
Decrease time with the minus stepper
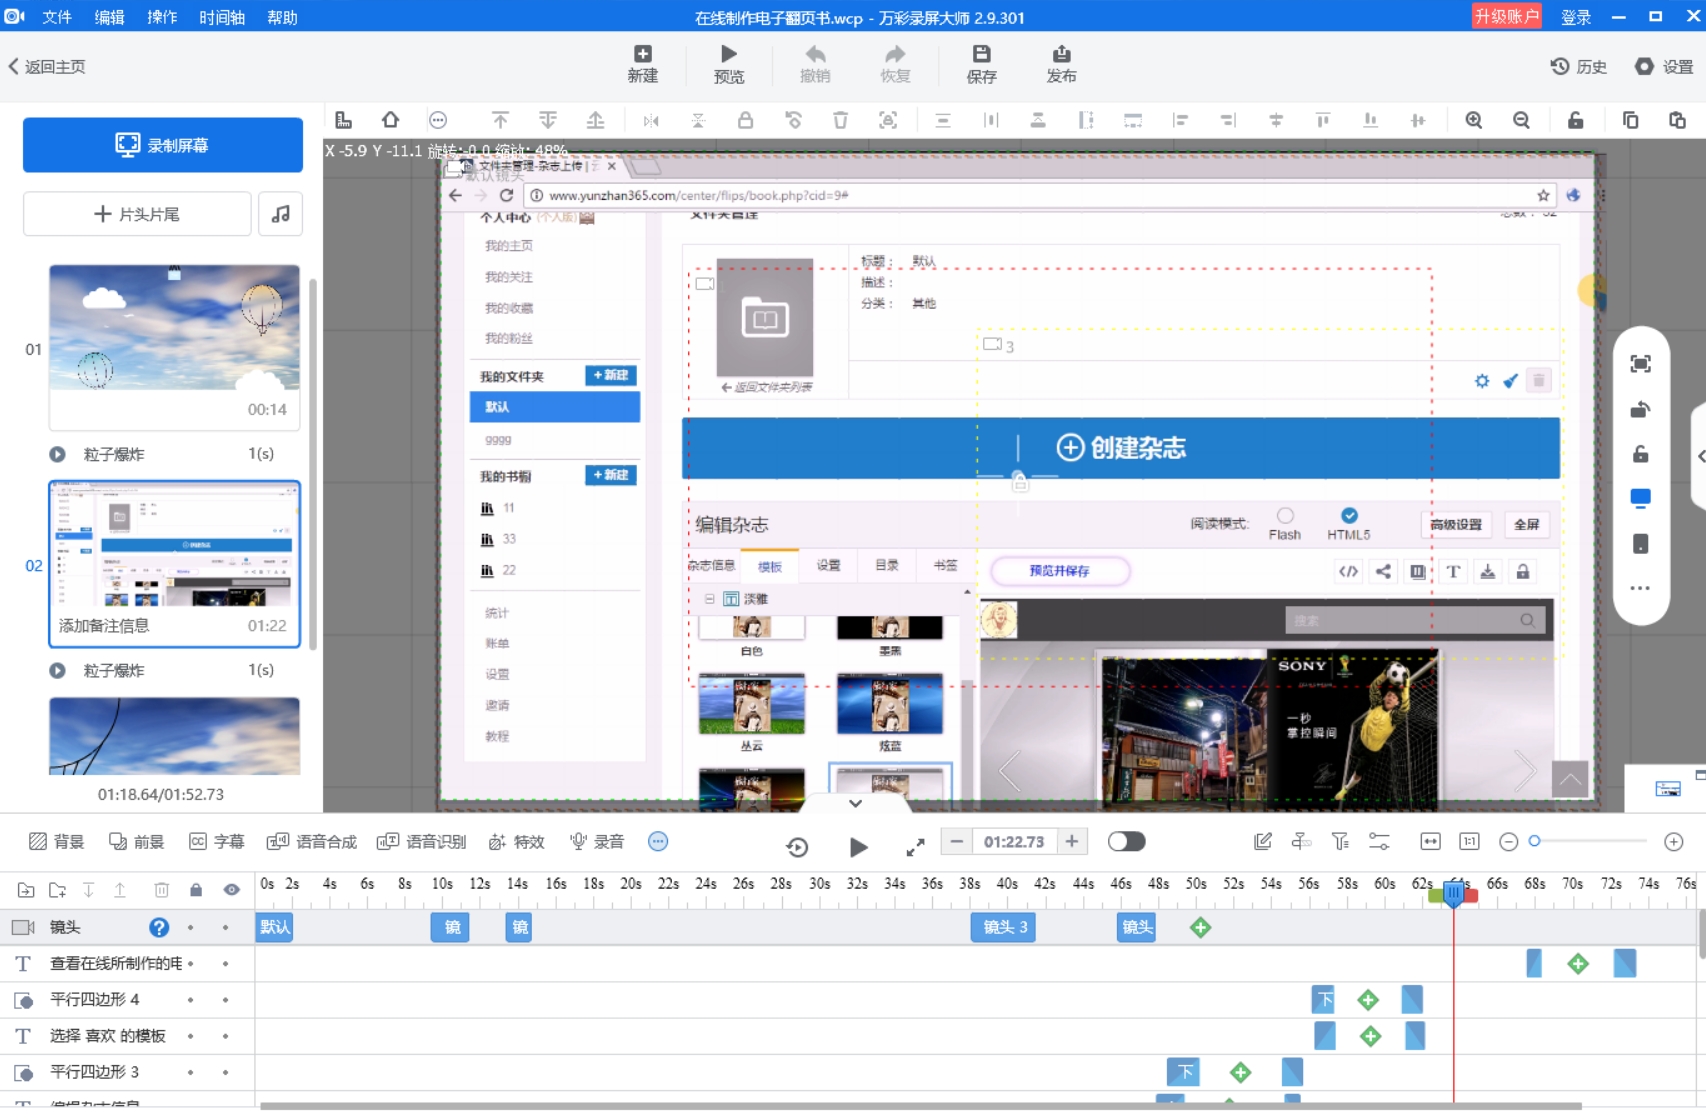tap(957, 842)
